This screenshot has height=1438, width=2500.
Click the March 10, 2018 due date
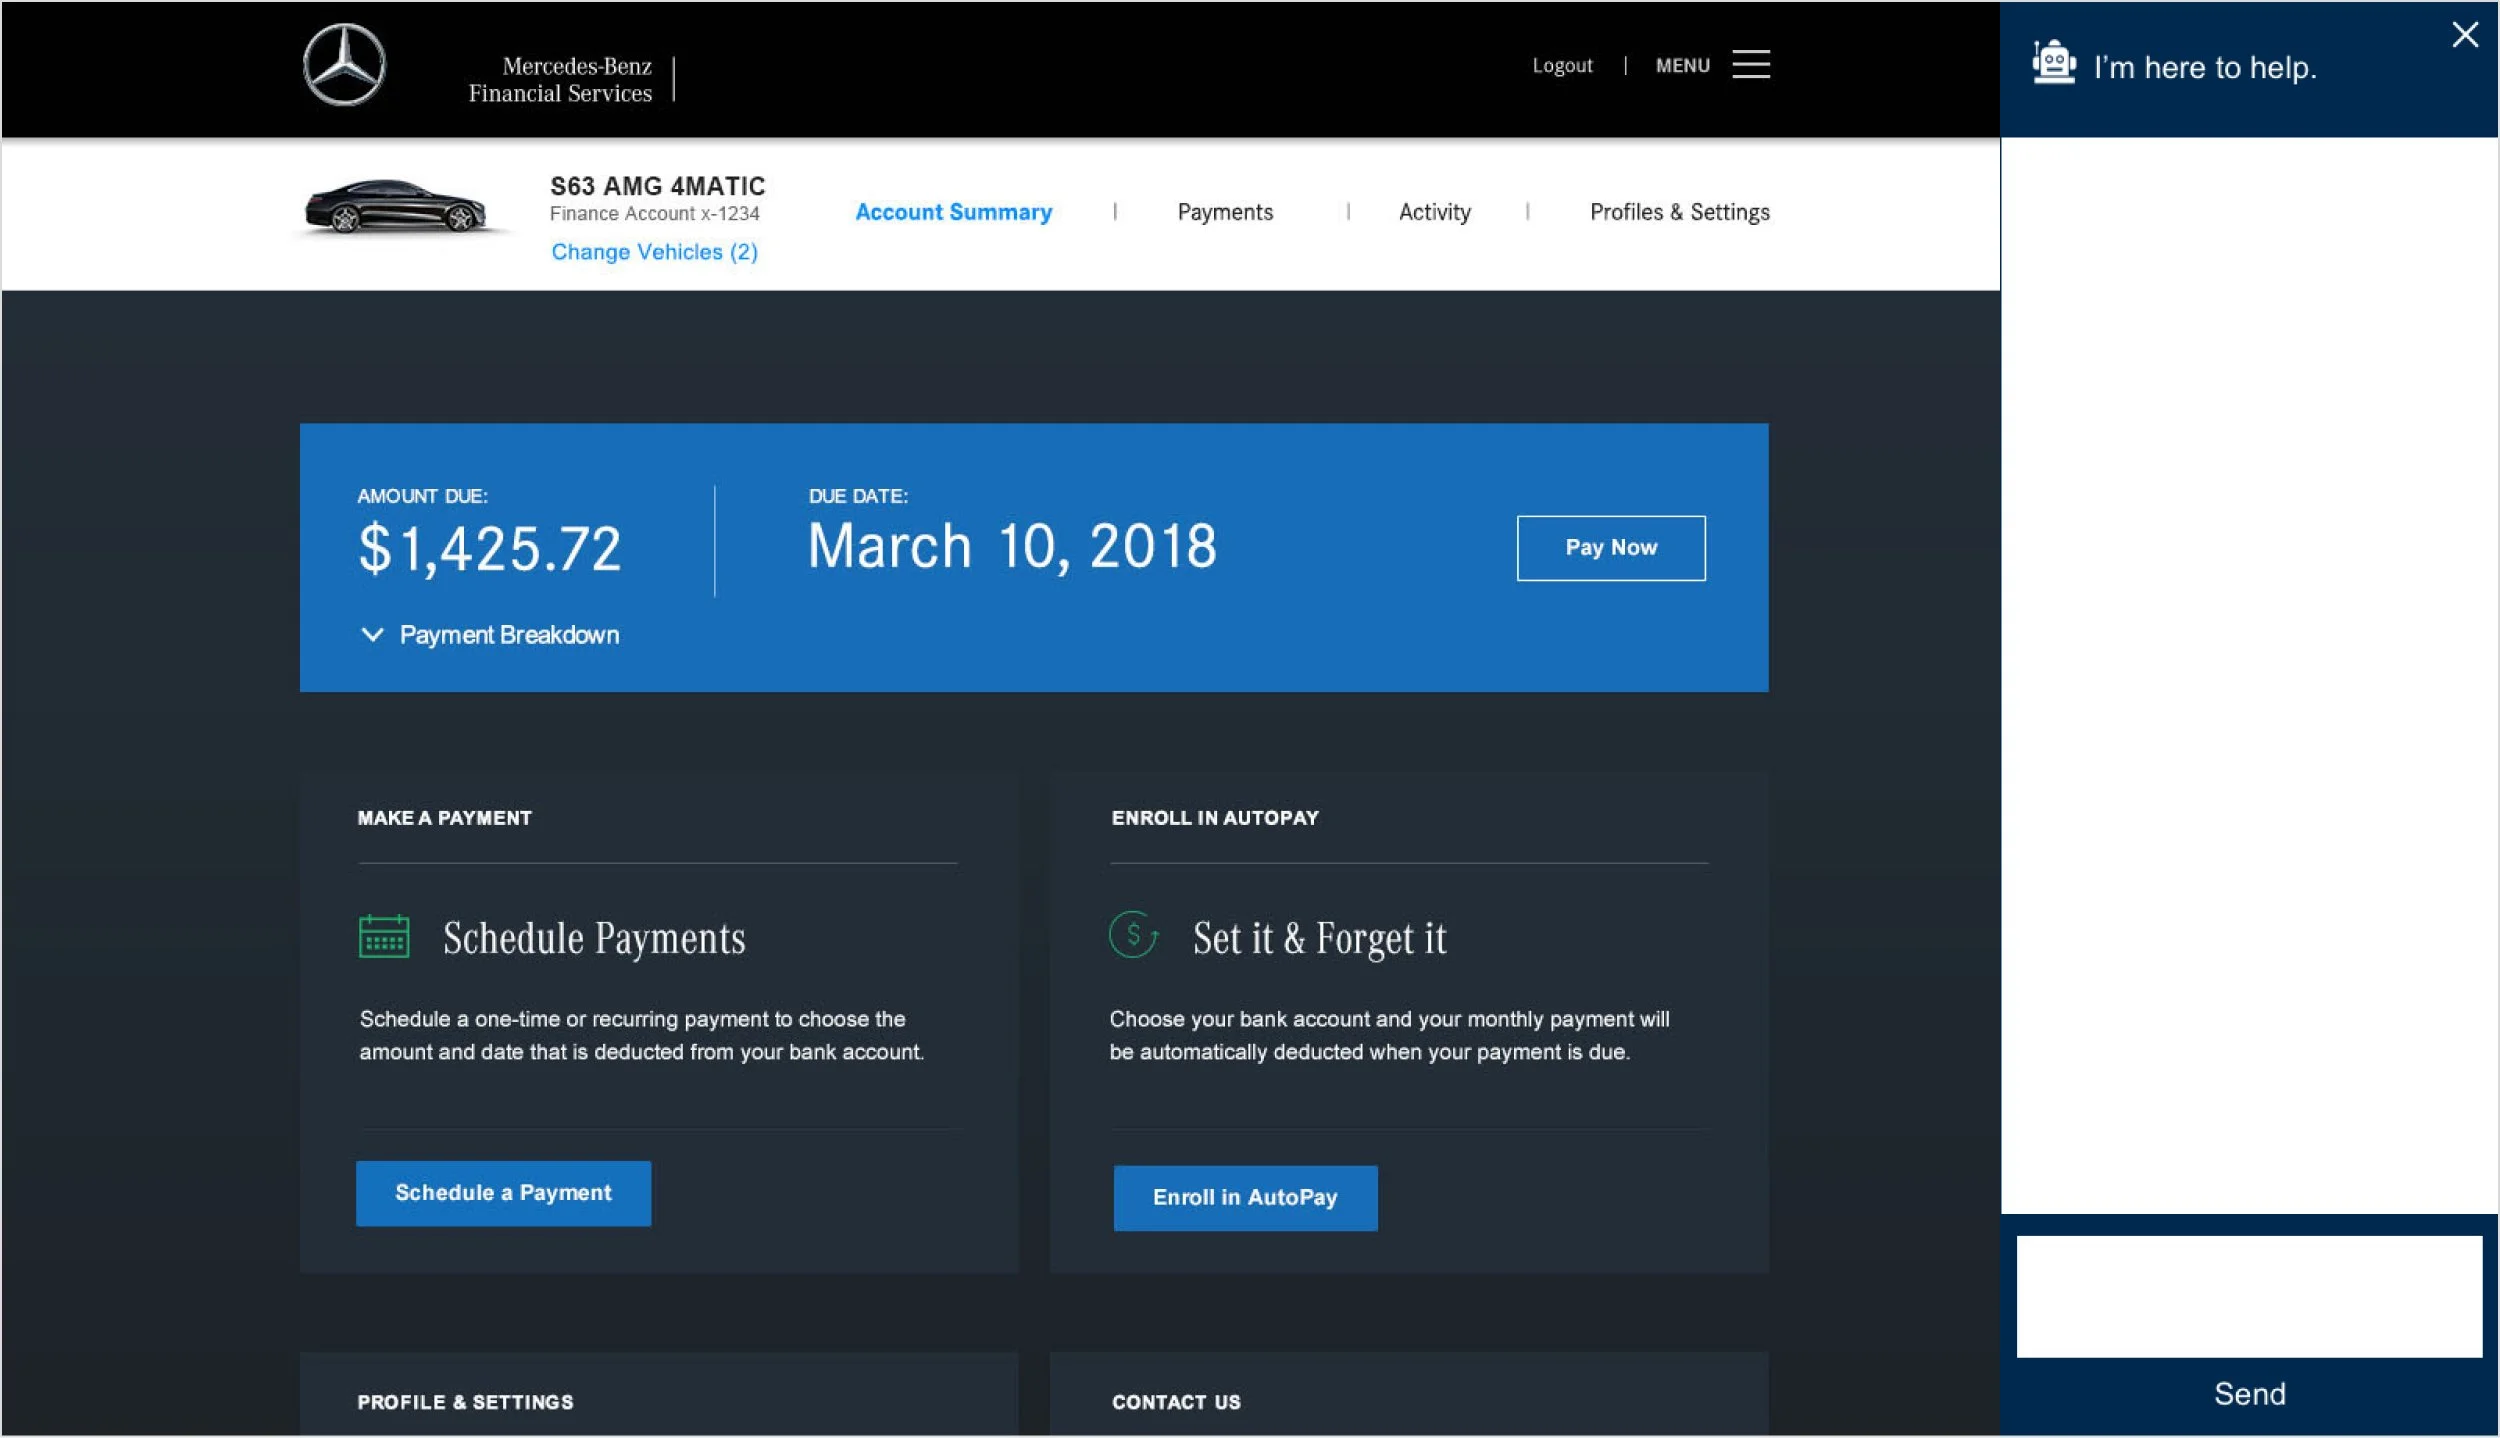coord(1012,546)
